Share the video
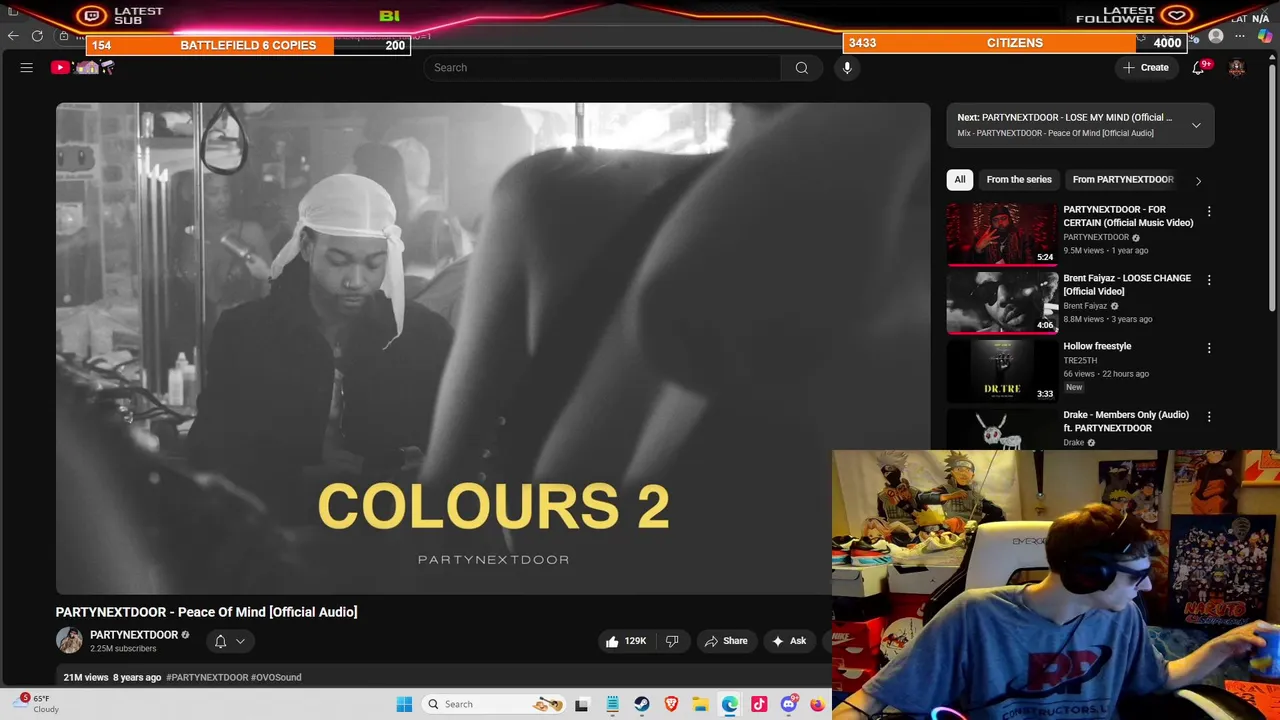This screenshot has height=720, width=1280. point(726,641)
